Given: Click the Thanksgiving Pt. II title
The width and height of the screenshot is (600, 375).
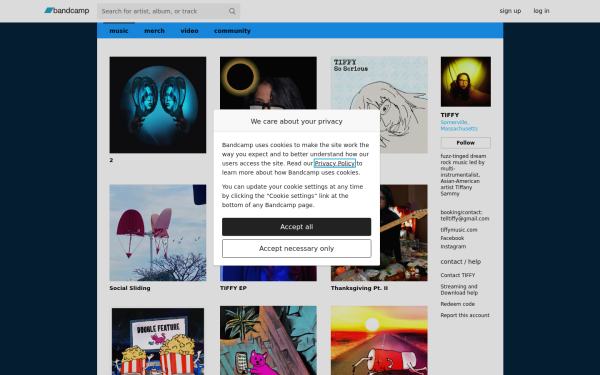Looking at the screenshot, I should click(359, 288).
